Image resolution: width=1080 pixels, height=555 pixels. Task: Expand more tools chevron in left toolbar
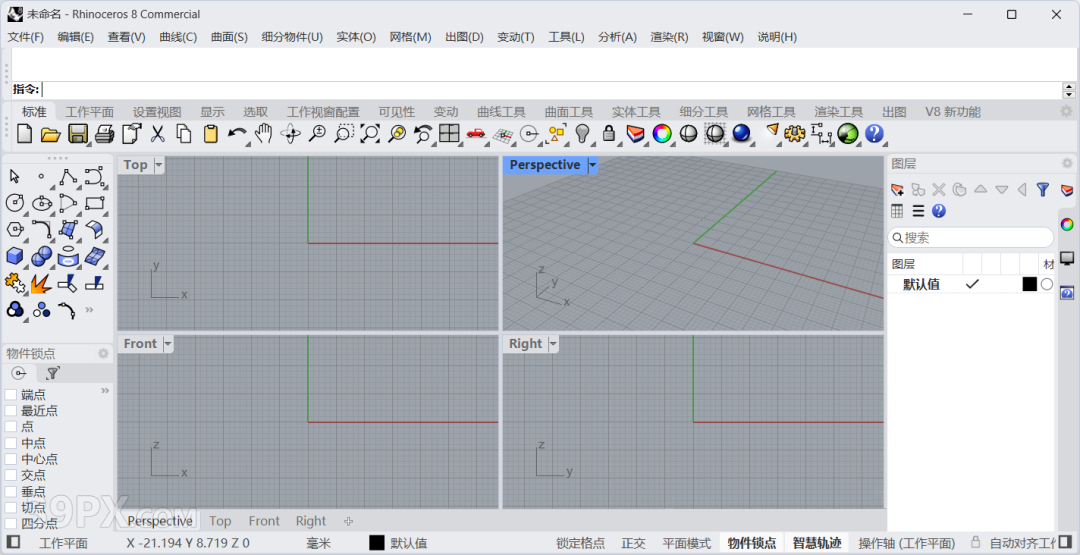coord(89,310)
